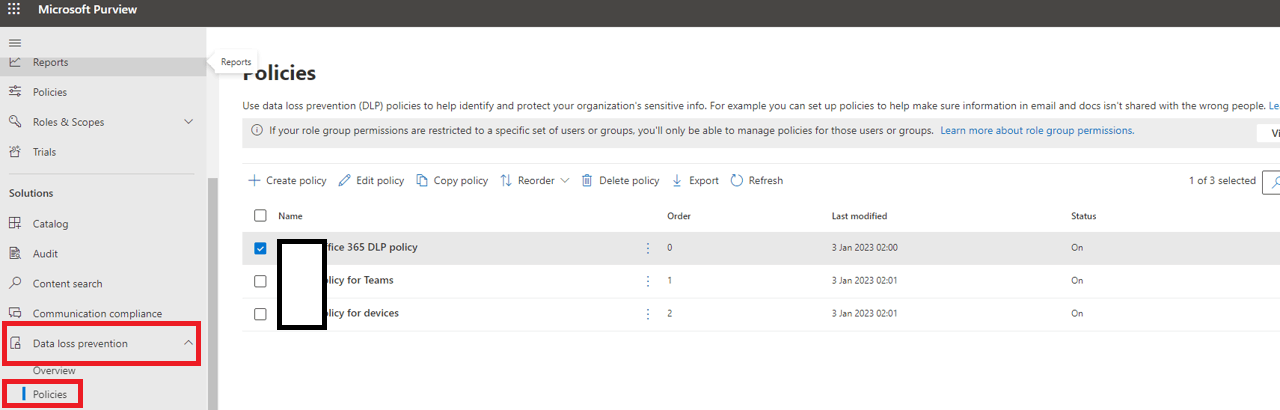Open the Catalog solution

[x=51, y=224]
